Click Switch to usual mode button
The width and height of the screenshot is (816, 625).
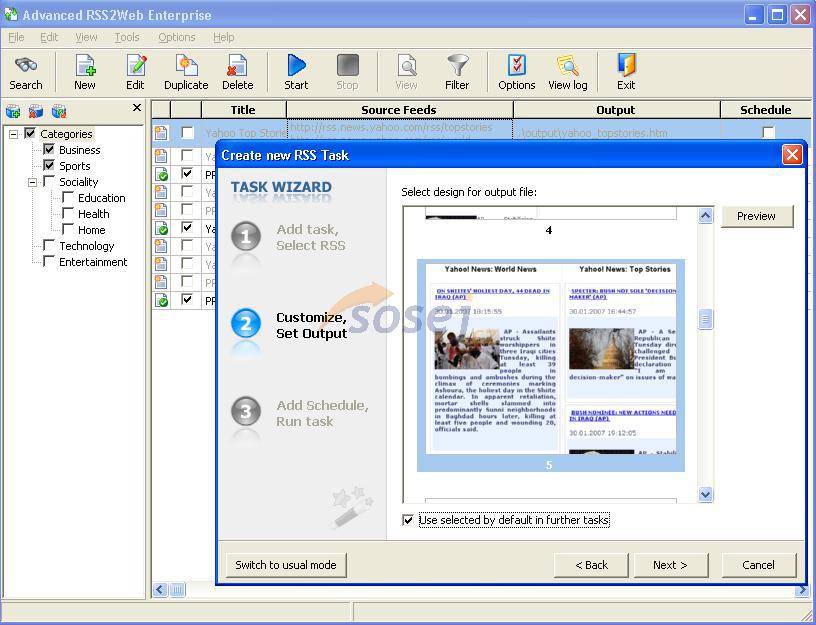coord(286,565)
